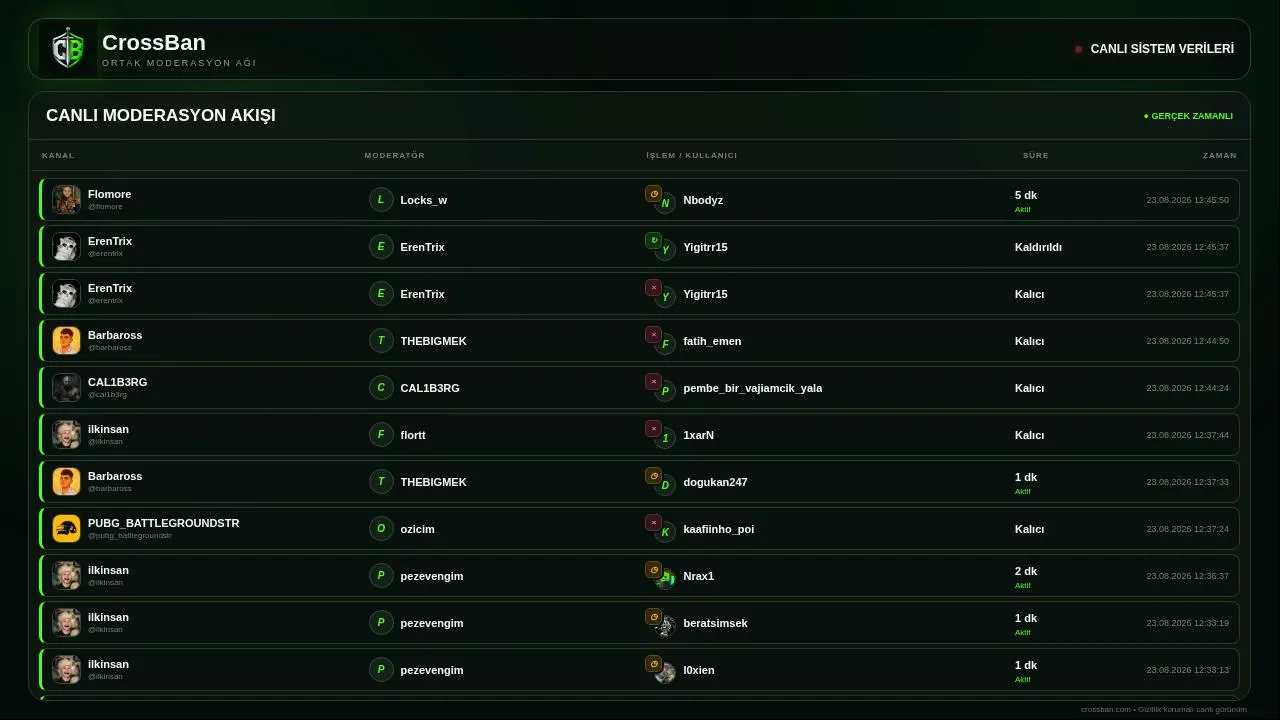Click the PUBG_BATTLEGROUNDSTR channel avatar
This screenshot has width=1280, height=720.
pyautogui.click(x=66, y=528)
